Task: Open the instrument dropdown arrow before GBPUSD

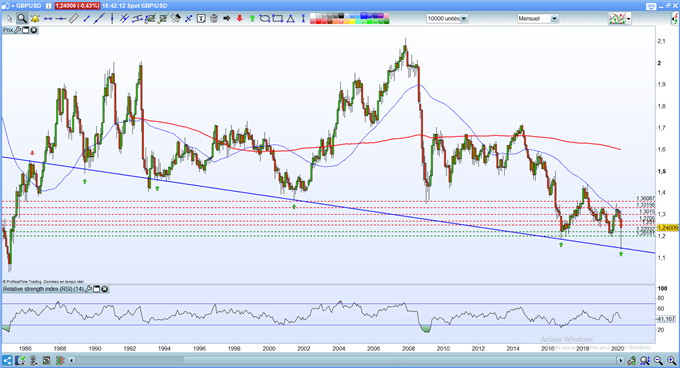Action: coord(12,6)
